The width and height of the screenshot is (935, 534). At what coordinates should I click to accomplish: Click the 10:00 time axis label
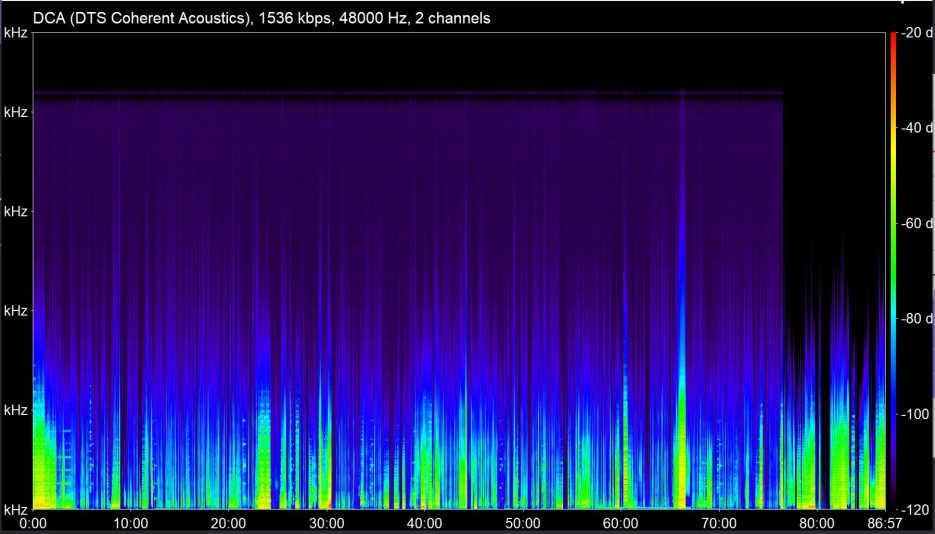(x=131, y=523)
